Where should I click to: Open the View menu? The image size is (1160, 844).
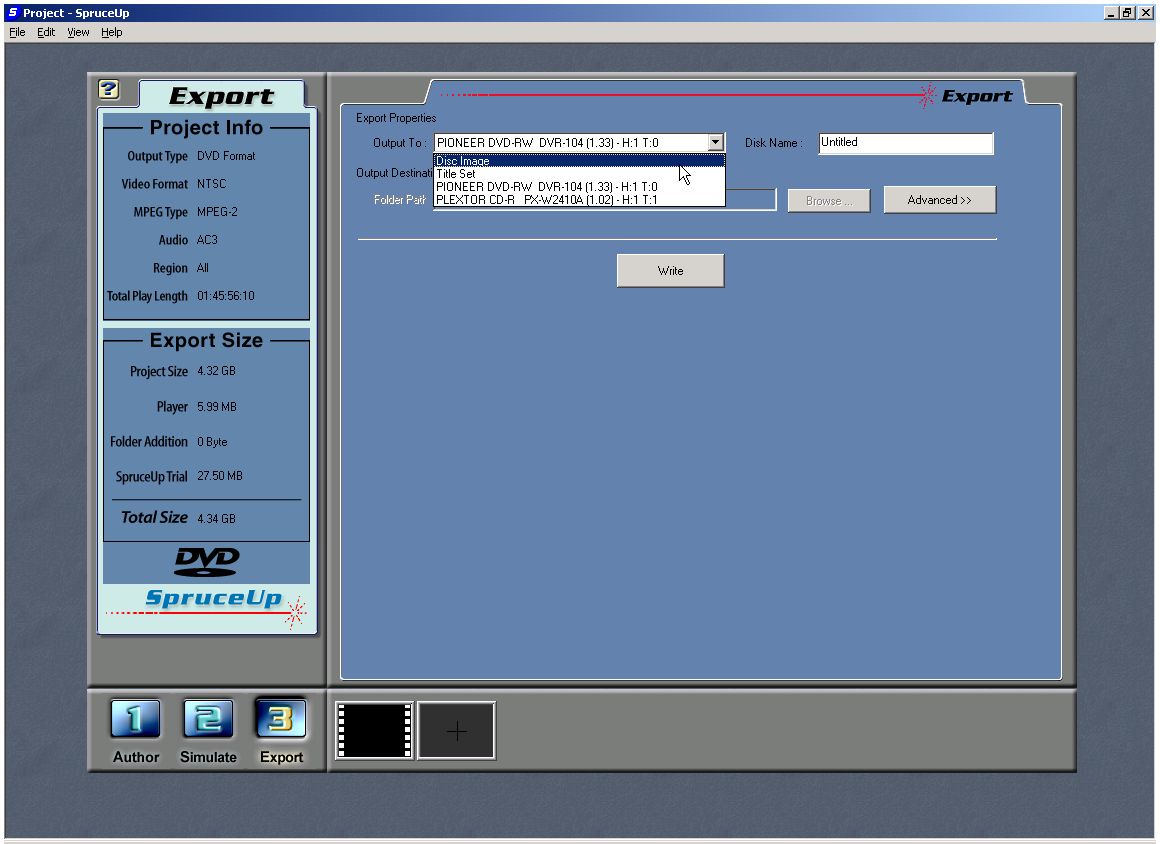click(x=78, y=33)
